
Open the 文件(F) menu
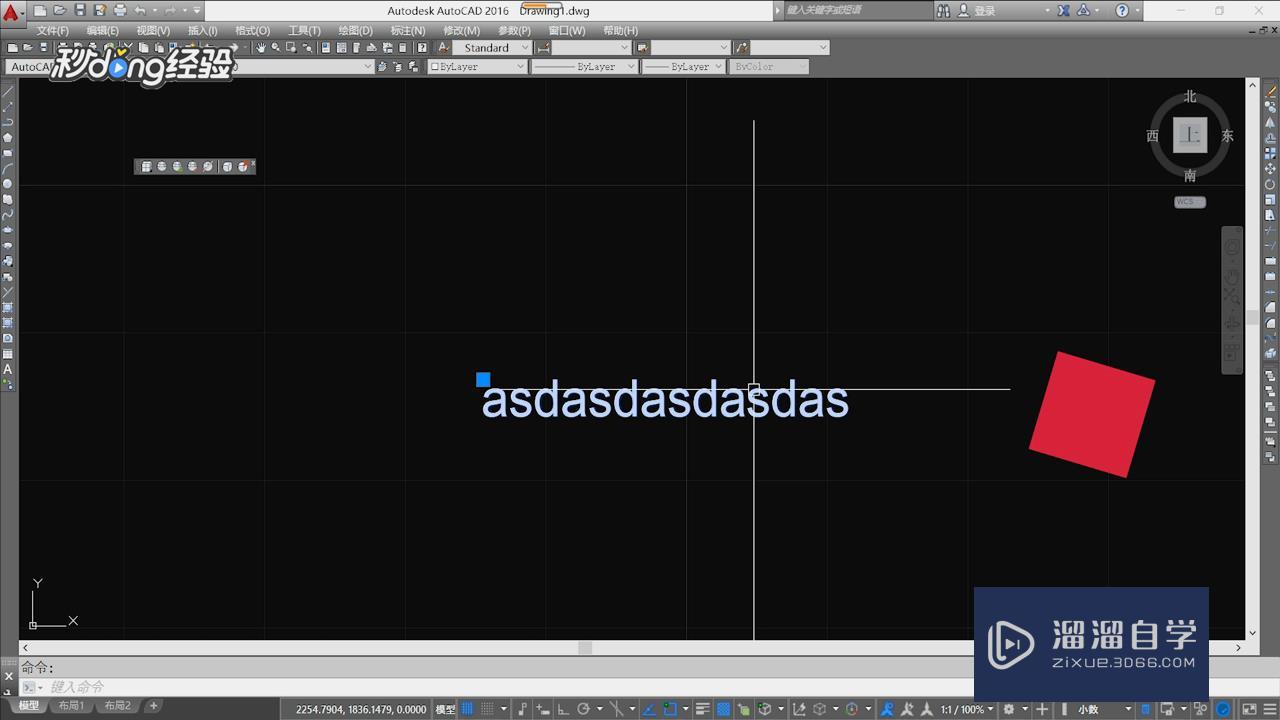(x=53, y=31)
